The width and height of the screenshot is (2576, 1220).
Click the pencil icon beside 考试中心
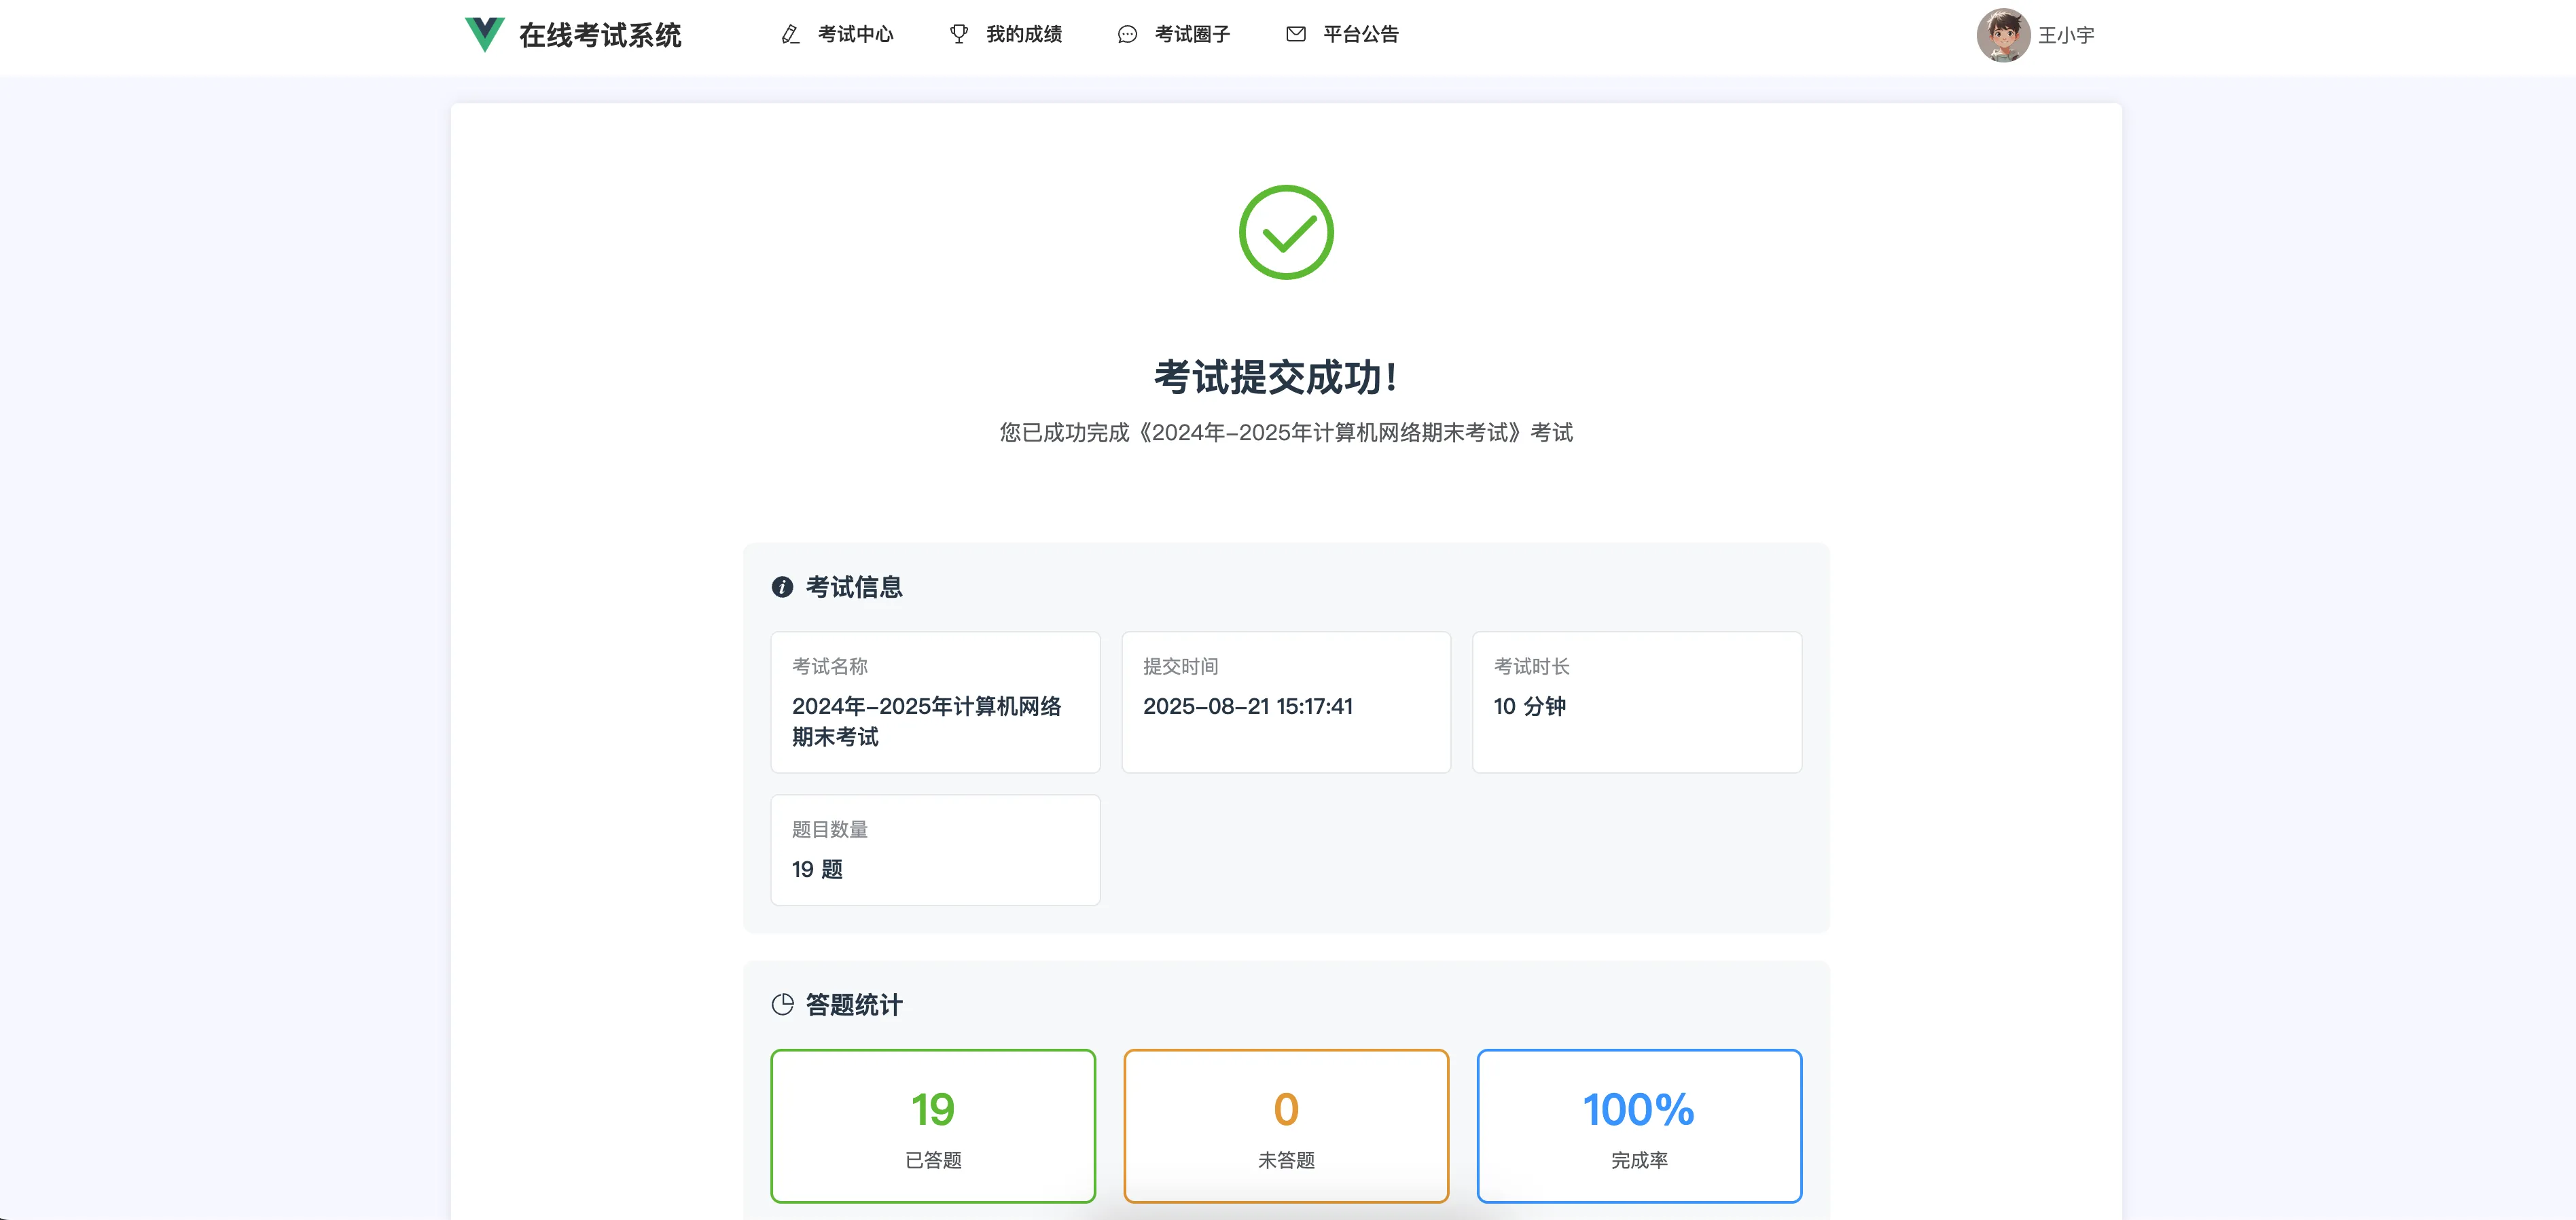(x=790, y=35)
